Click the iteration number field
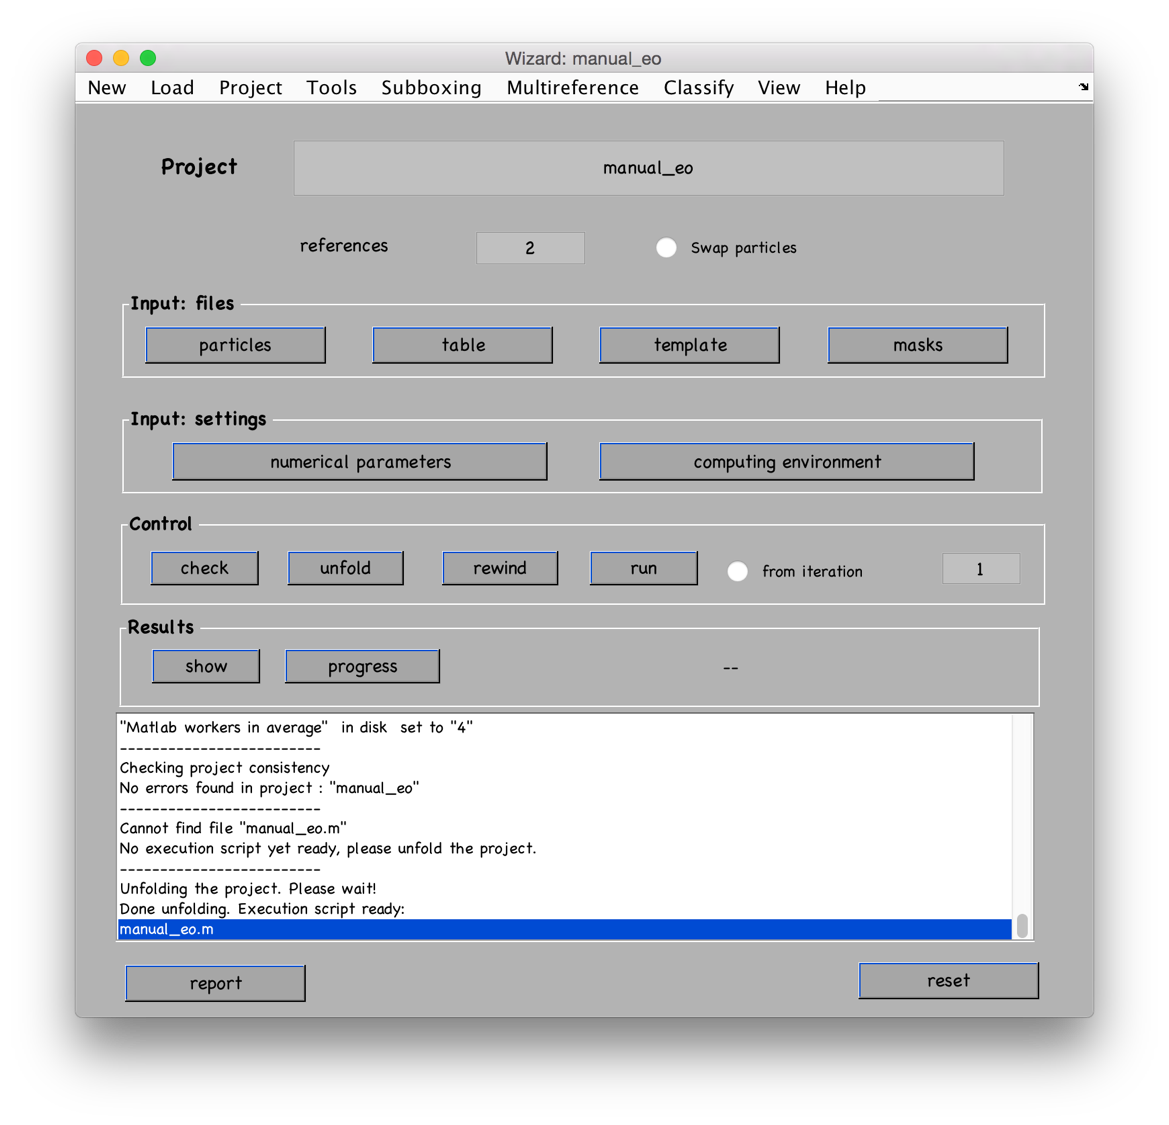The height and width of the screenshot is (1125, 1169). [x=980, y=569]
